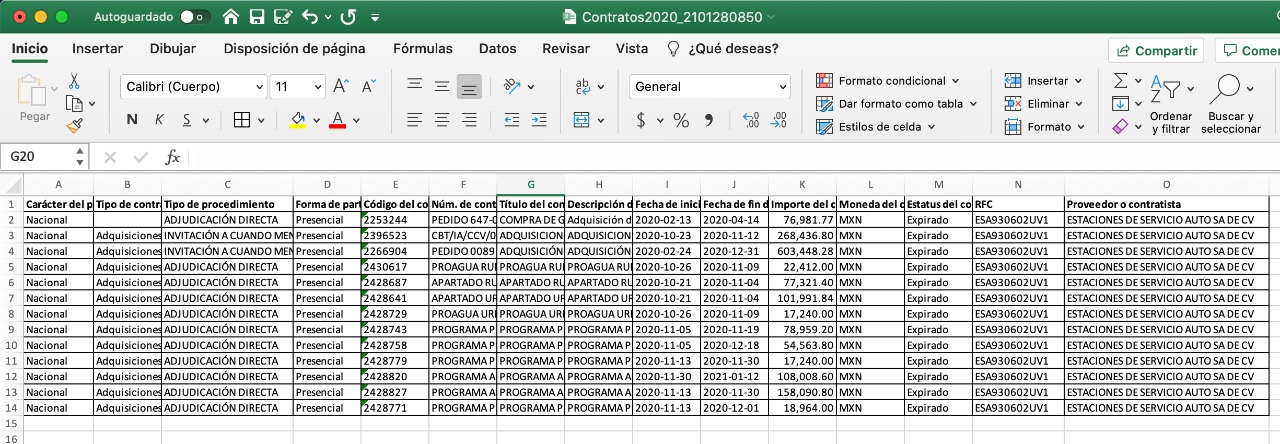
Task: Click the center text alignment icon
Action: 442,120
